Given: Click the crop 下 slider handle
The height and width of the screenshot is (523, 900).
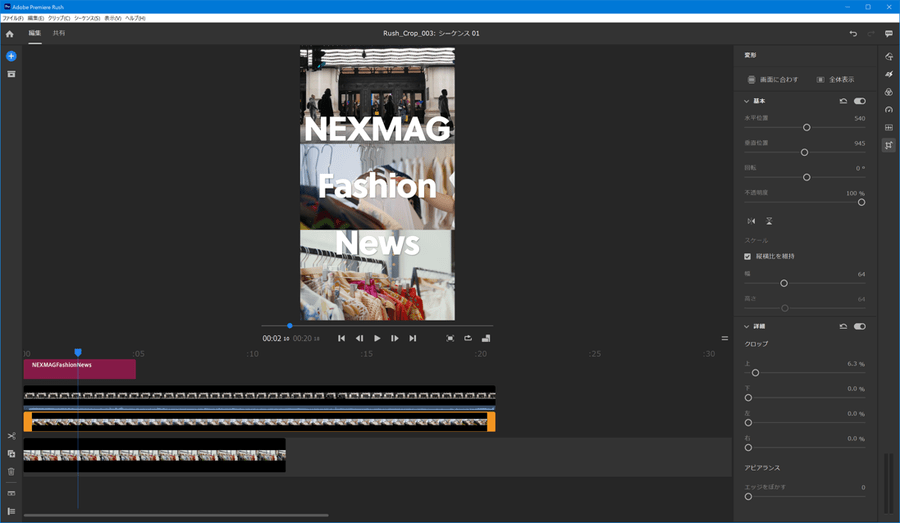Looking at the screenshot, I should click(748, 398).
